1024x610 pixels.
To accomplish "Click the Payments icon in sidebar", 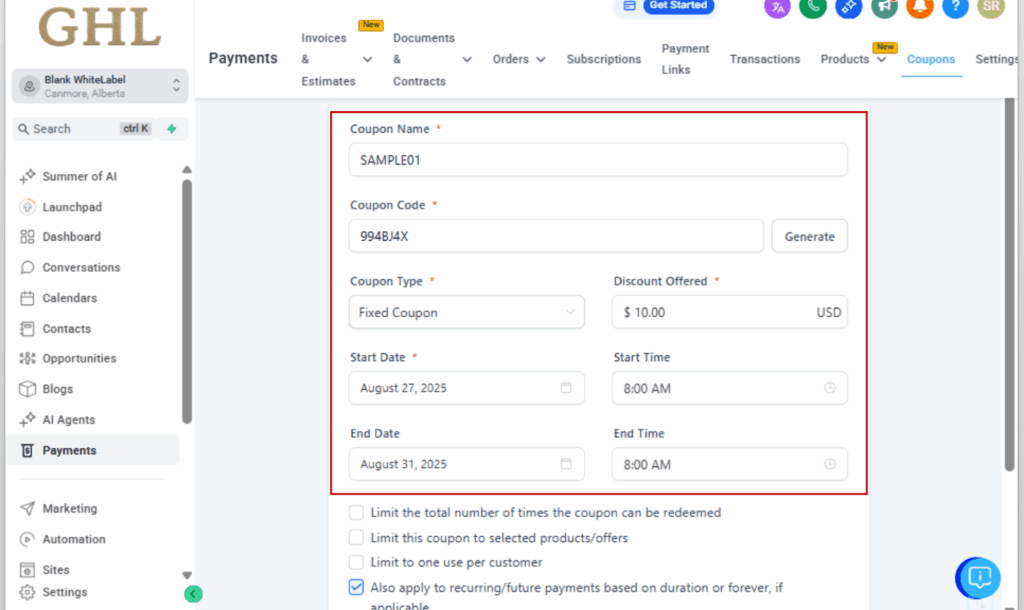I will (x=27, y=451).
